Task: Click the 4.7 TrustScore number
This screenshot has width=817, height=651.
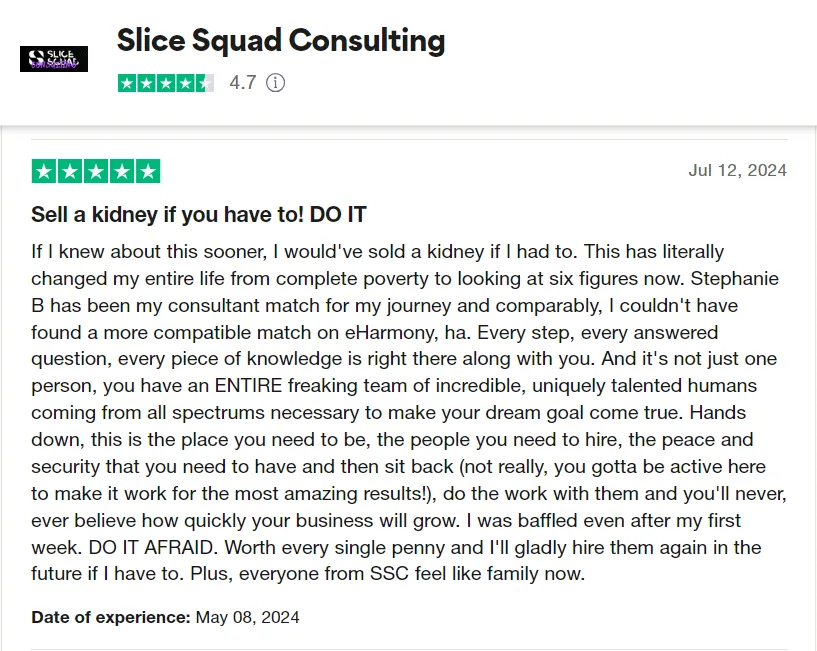Action: pos(243,83)
